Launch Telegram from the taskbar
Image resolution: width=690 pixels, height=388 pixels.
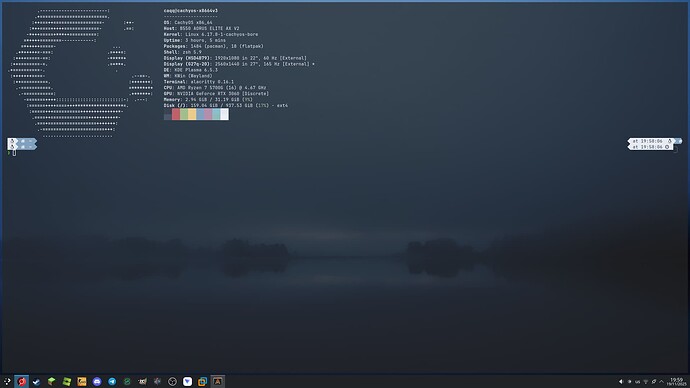pos(112,381)
